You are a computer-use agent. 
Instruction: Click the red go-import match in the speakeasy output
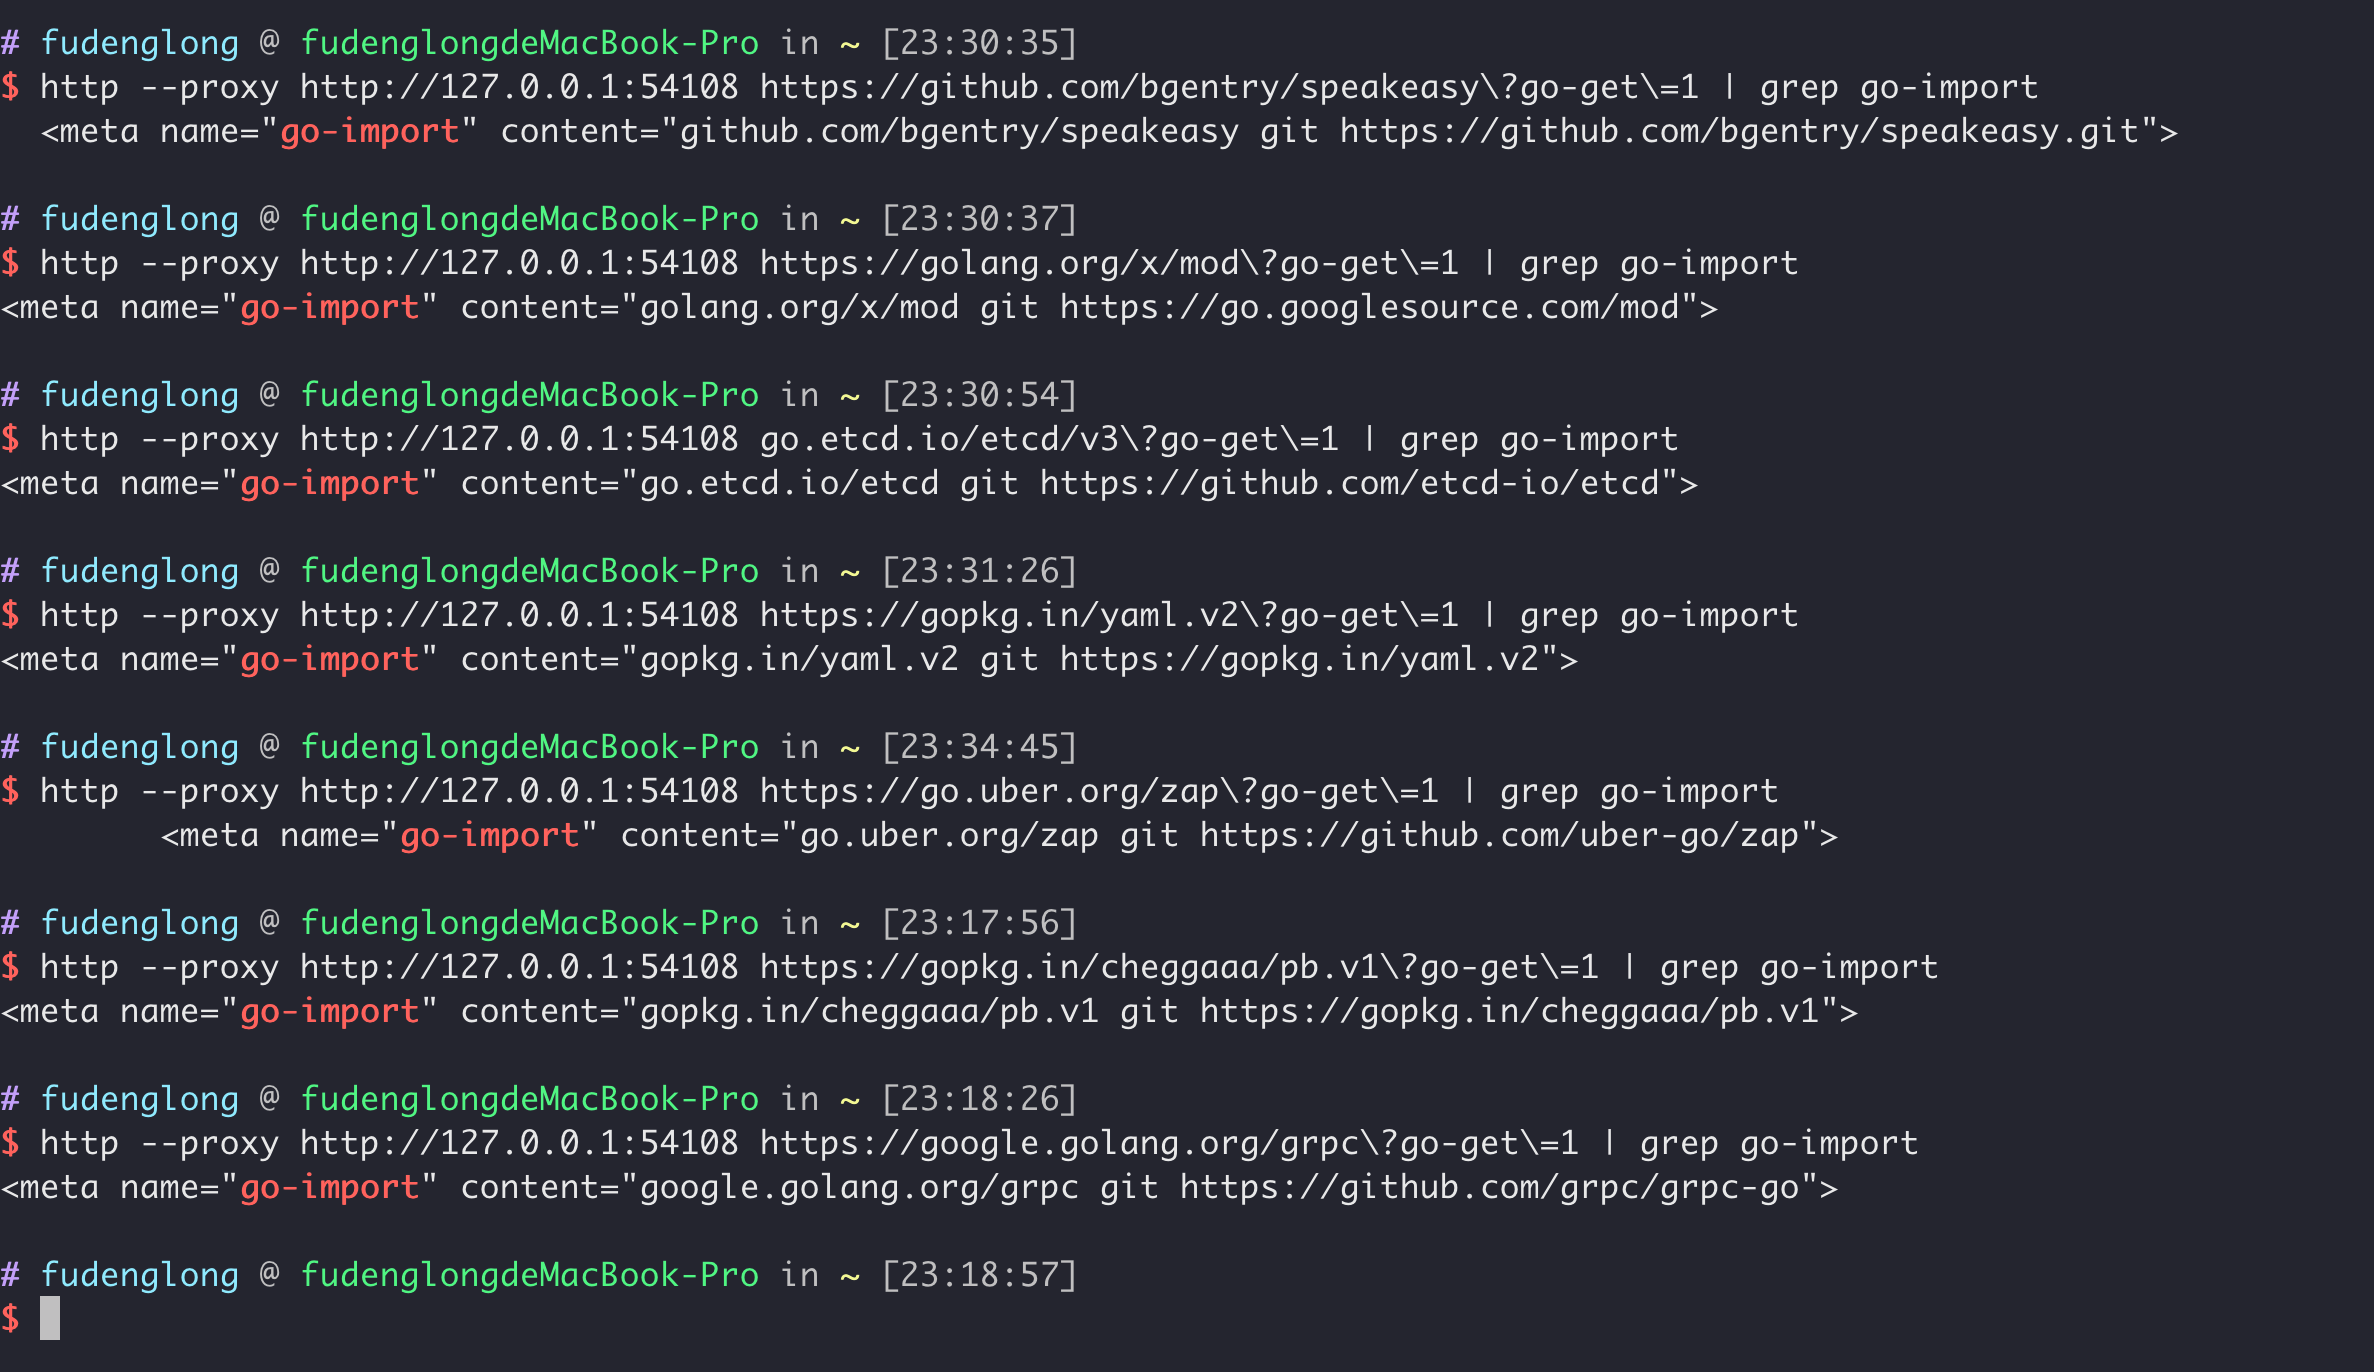[x=369, y=132]
